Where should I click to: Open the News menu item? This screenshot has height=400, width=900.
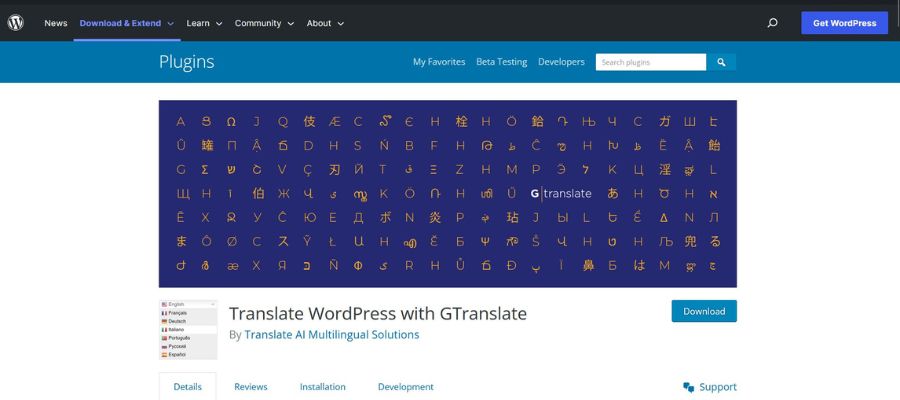[x=56, y=24]
